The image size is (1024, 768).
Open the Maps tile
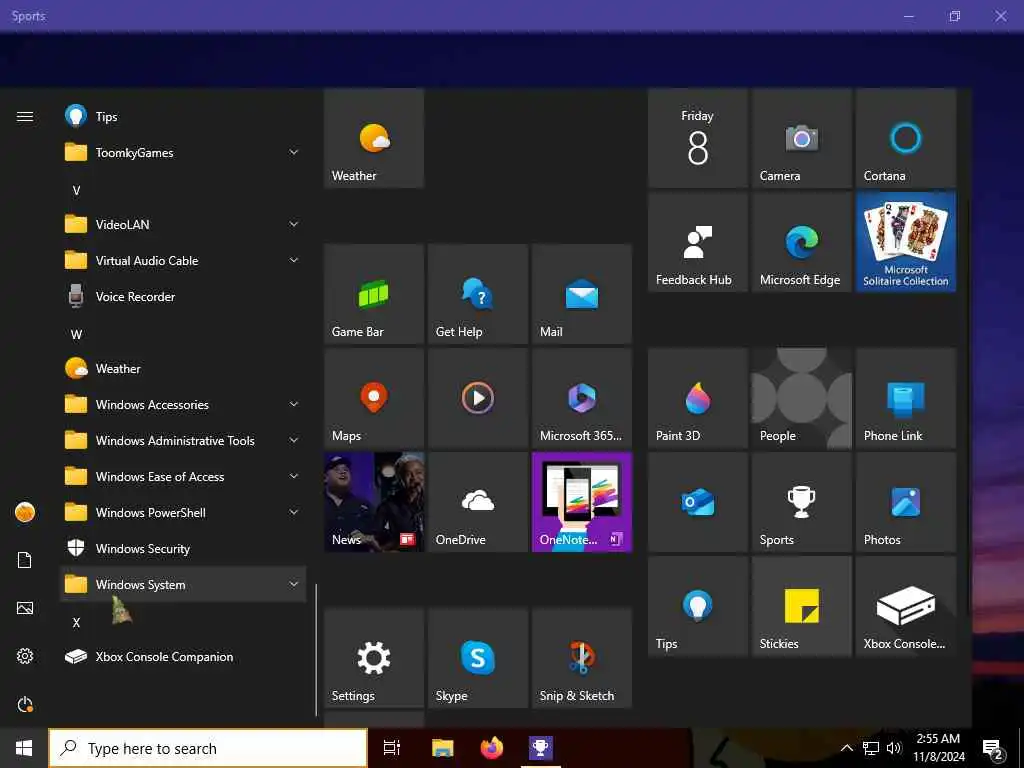pyautogui.click(x=374, y=398)
